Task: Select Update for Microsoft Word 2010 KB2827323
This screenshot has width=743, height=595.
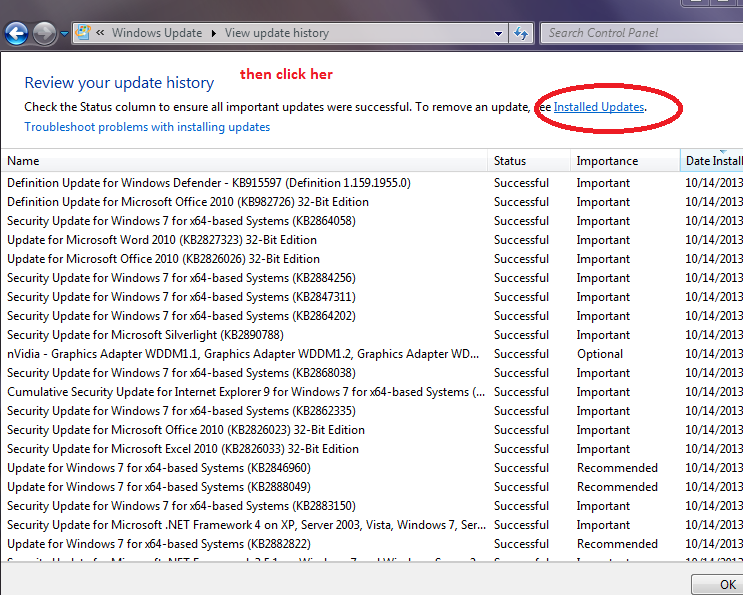Action: [x=372, y=240]
